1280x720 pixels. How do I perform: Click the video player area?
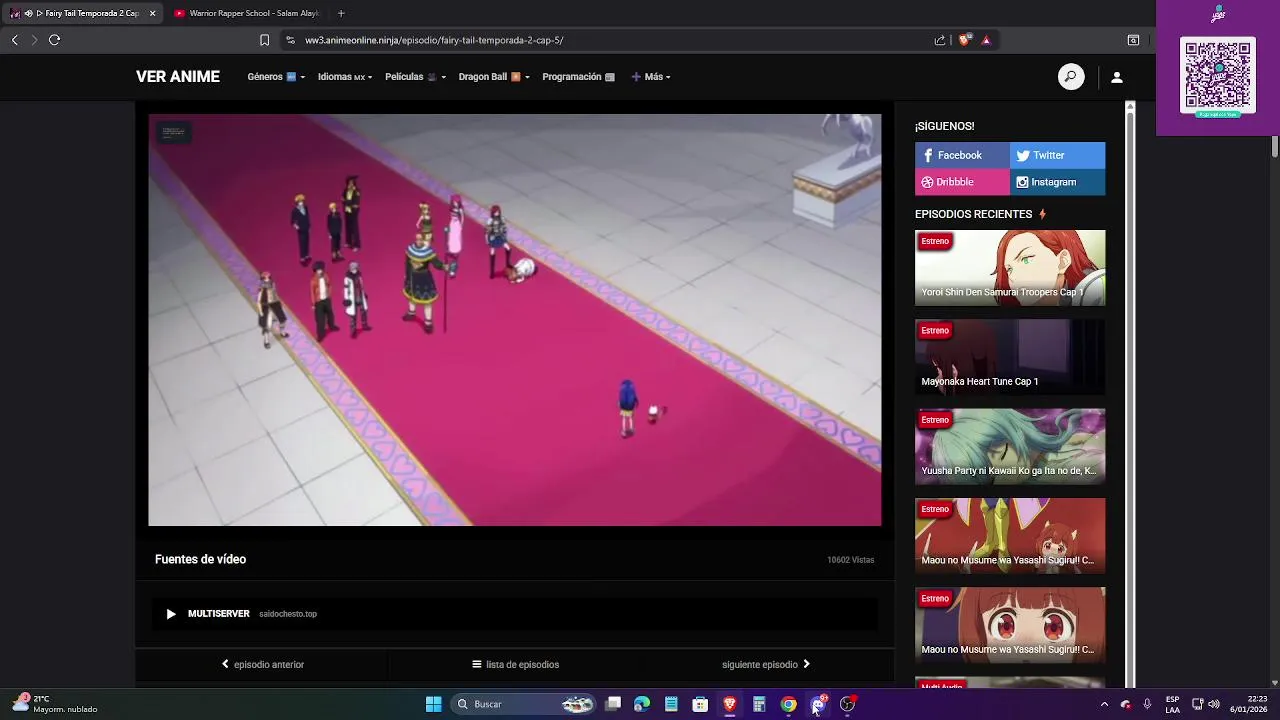515,320
